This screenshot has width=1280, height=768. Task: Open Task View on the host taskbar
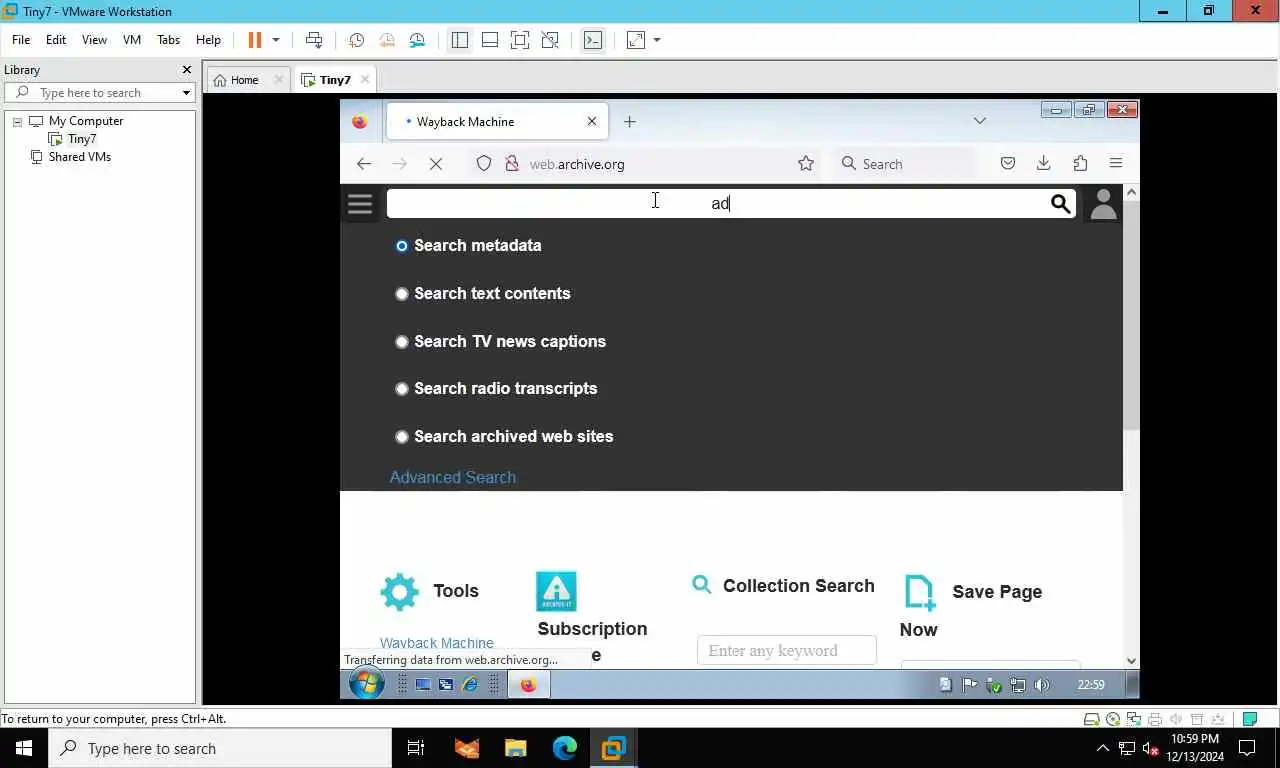click(x=415, y=748)
